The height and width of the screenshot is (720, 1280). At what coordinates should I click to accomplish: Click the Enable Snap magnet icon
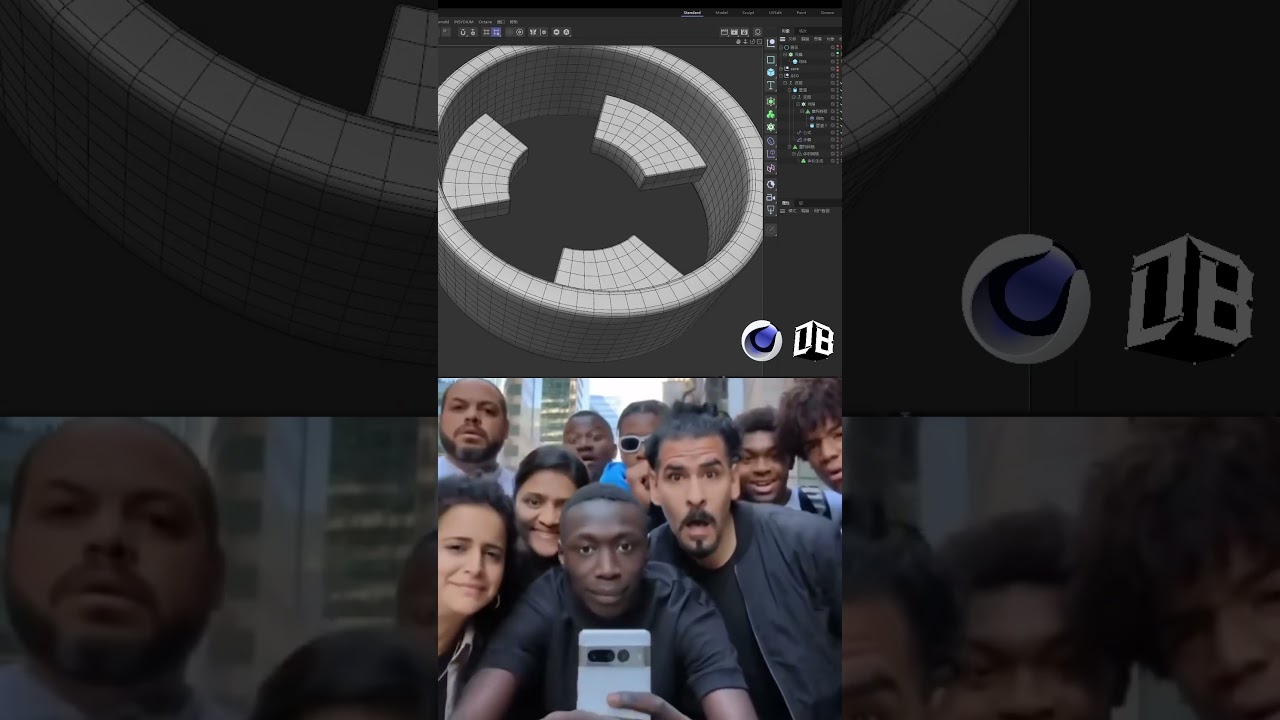pos(463,32)
